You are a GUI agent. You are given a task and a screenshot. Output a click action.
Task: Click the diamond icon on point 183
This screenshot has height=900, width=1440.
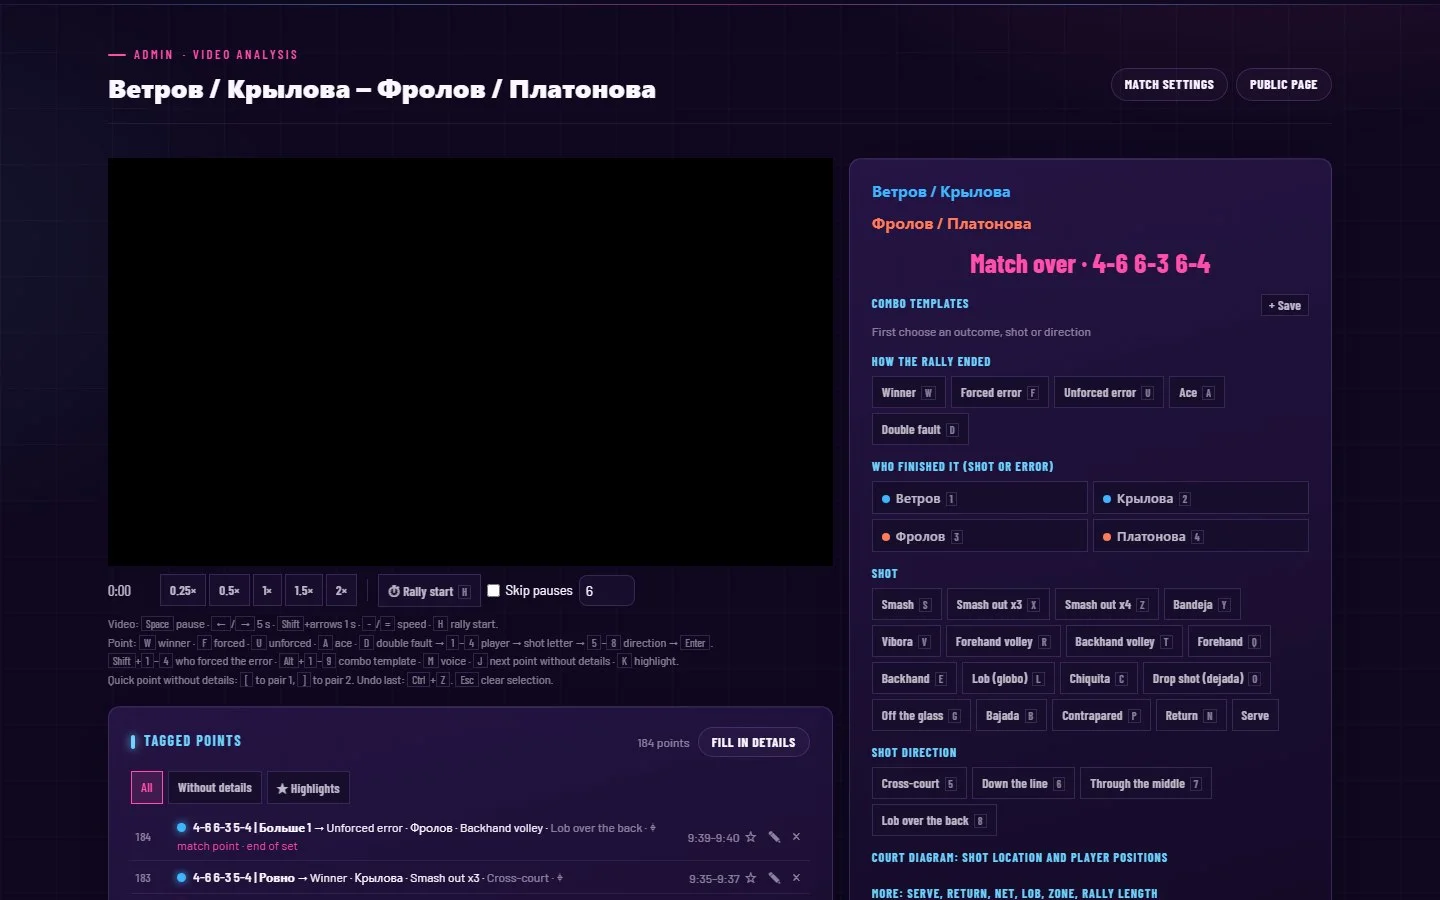(x=560, y=878)
